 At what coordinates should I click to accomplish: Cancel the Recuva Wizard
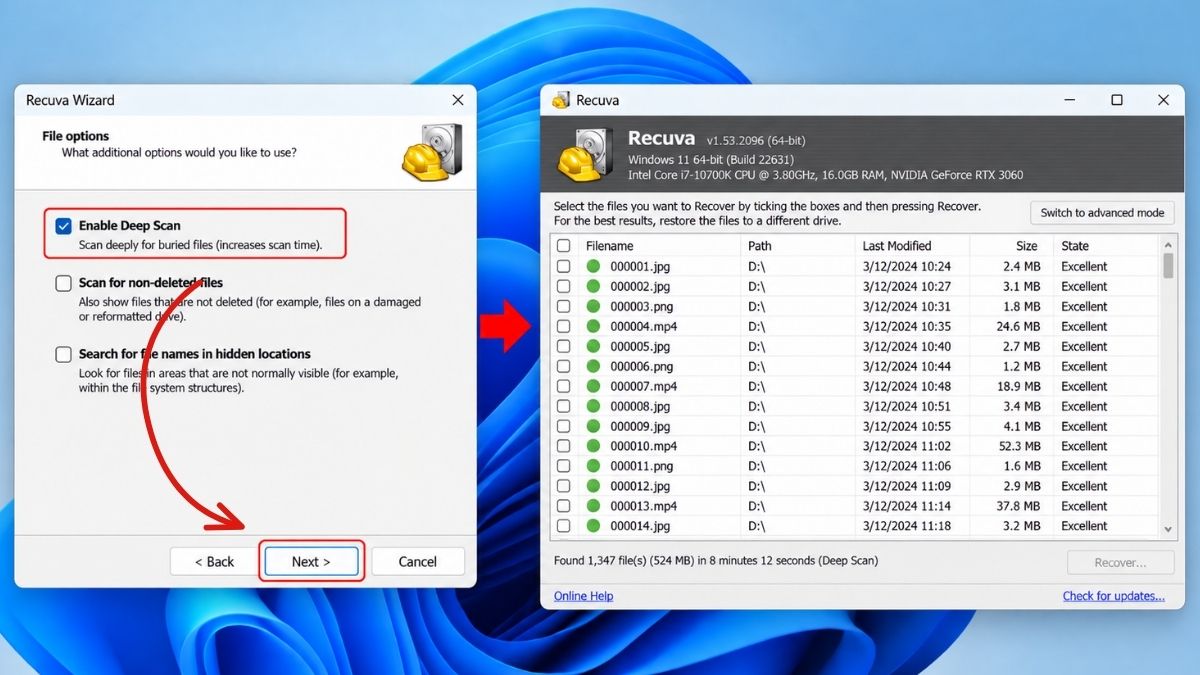click(x=418, y=561)
